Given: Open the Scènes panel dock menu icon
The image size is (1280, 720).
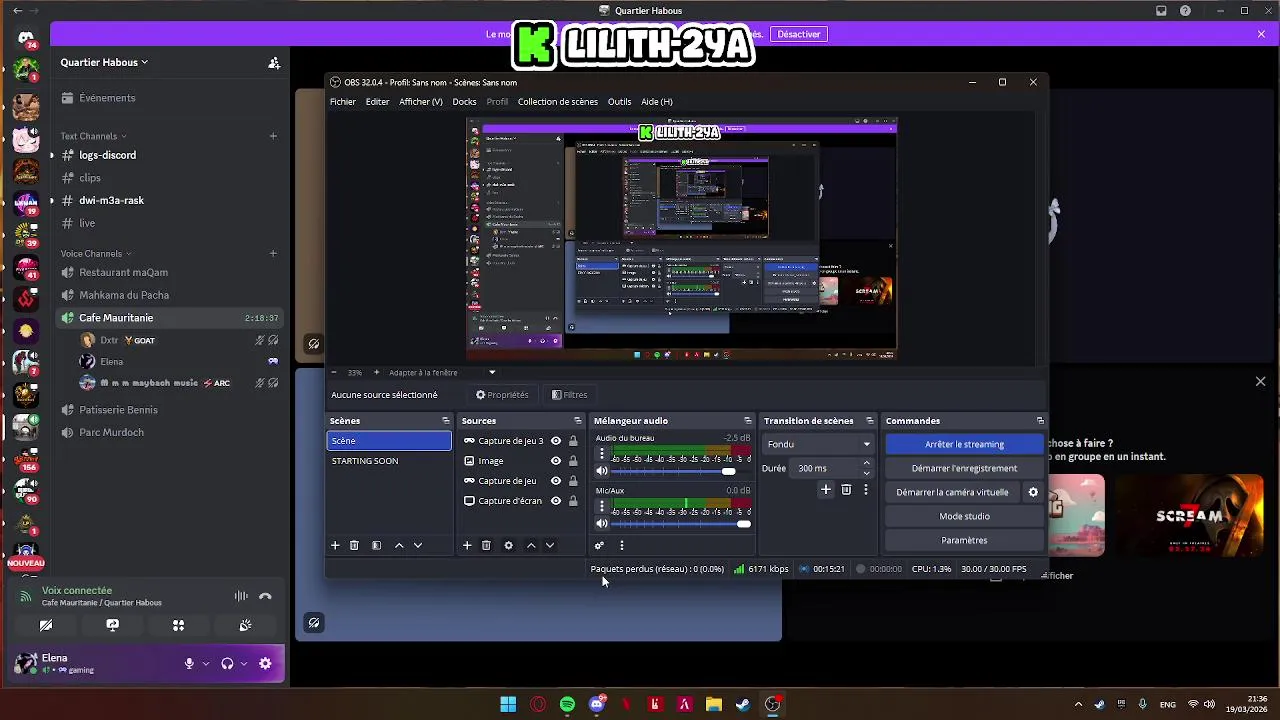Looking at the screenshot, I should point(446,421).
